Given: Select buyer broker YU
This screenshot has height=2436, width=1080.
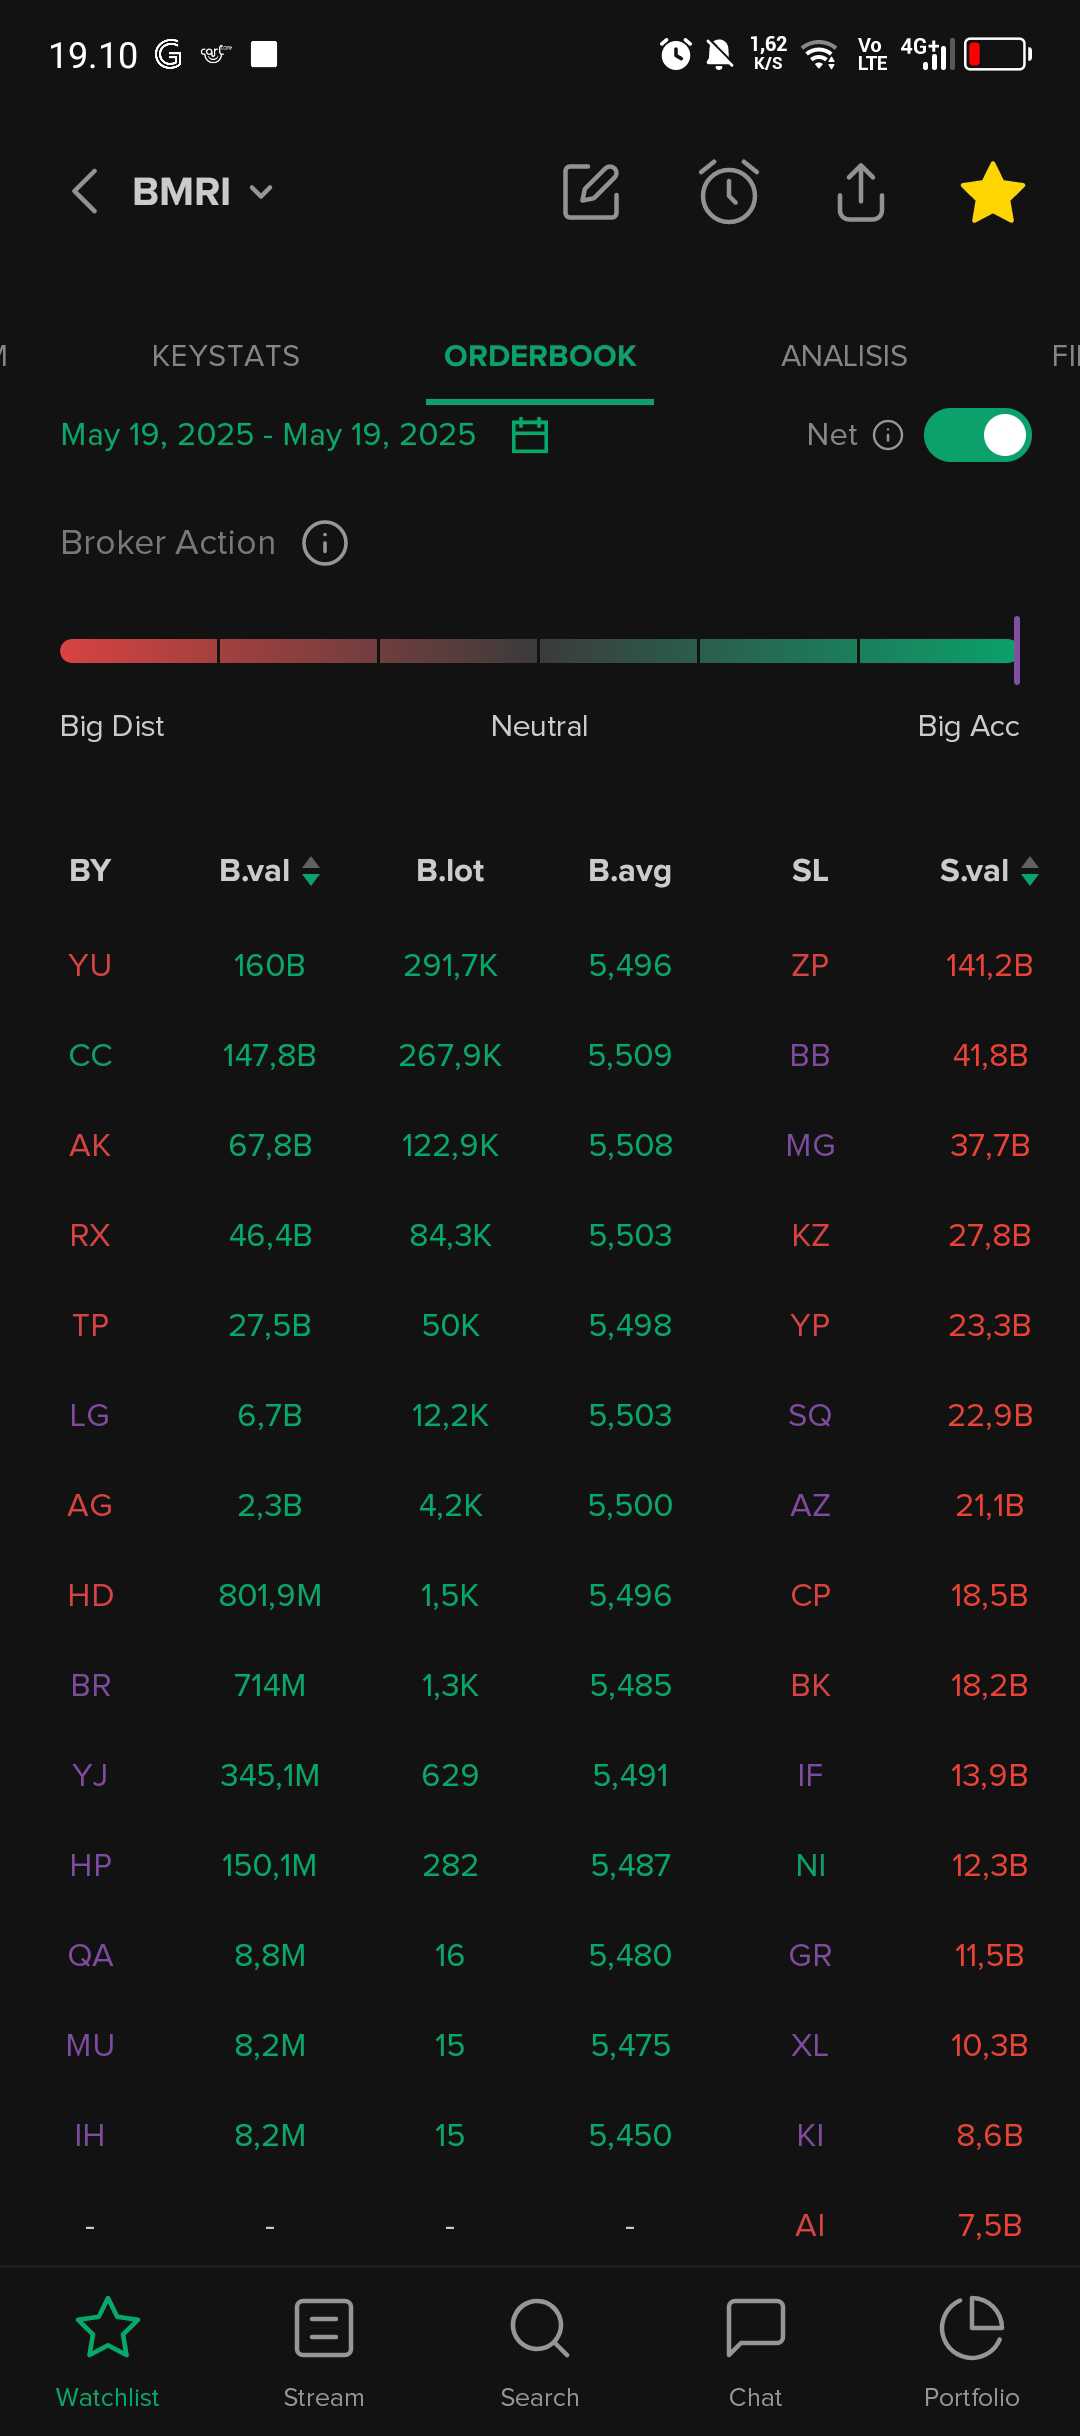Looking at the screenshot, I should [90, 965].
